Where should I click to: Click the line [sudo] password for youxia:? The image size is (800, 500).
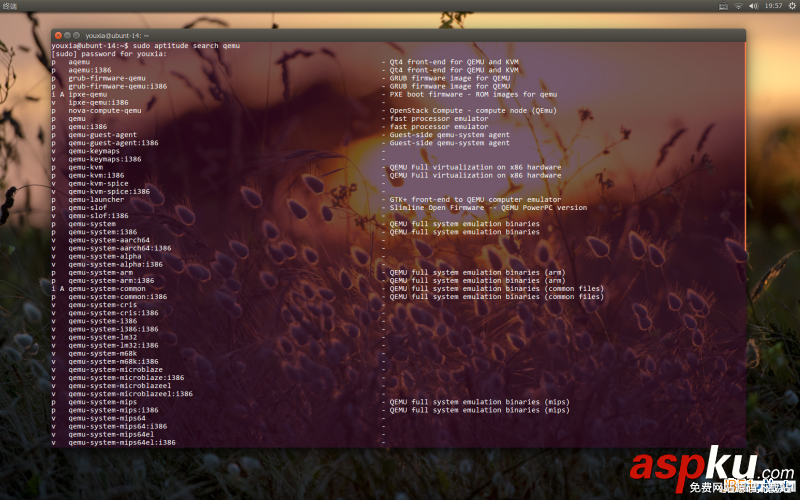click(109, 54)
